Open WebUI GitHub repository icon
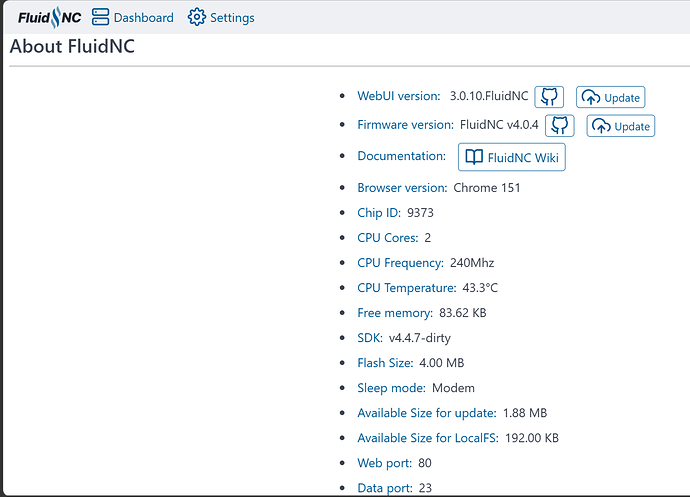The height and width of the screenshot is (497, 690). (549, 97)
